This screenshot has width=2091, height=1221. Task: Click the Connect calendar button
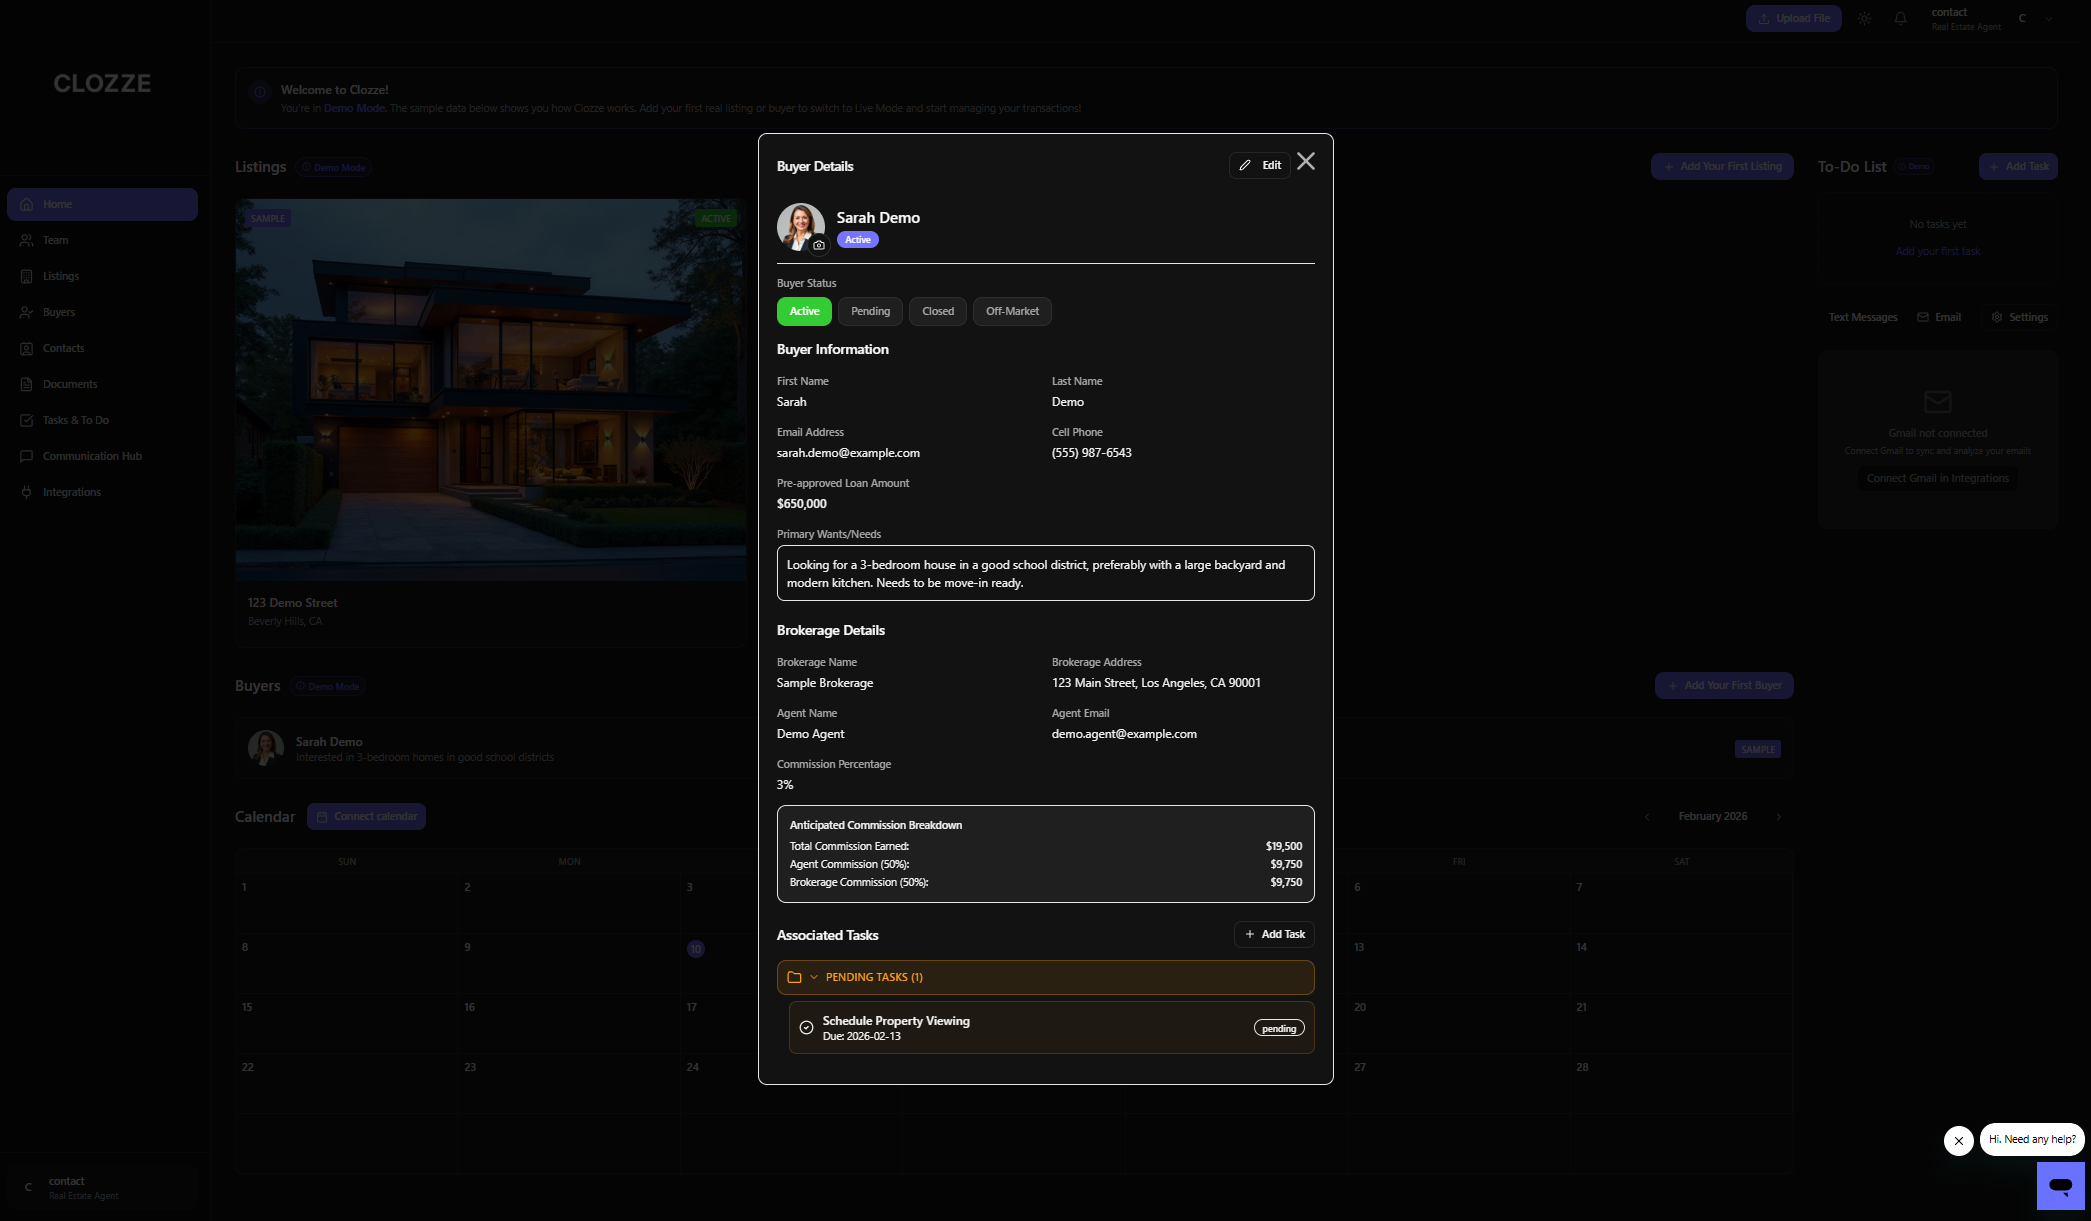(366, 816)
